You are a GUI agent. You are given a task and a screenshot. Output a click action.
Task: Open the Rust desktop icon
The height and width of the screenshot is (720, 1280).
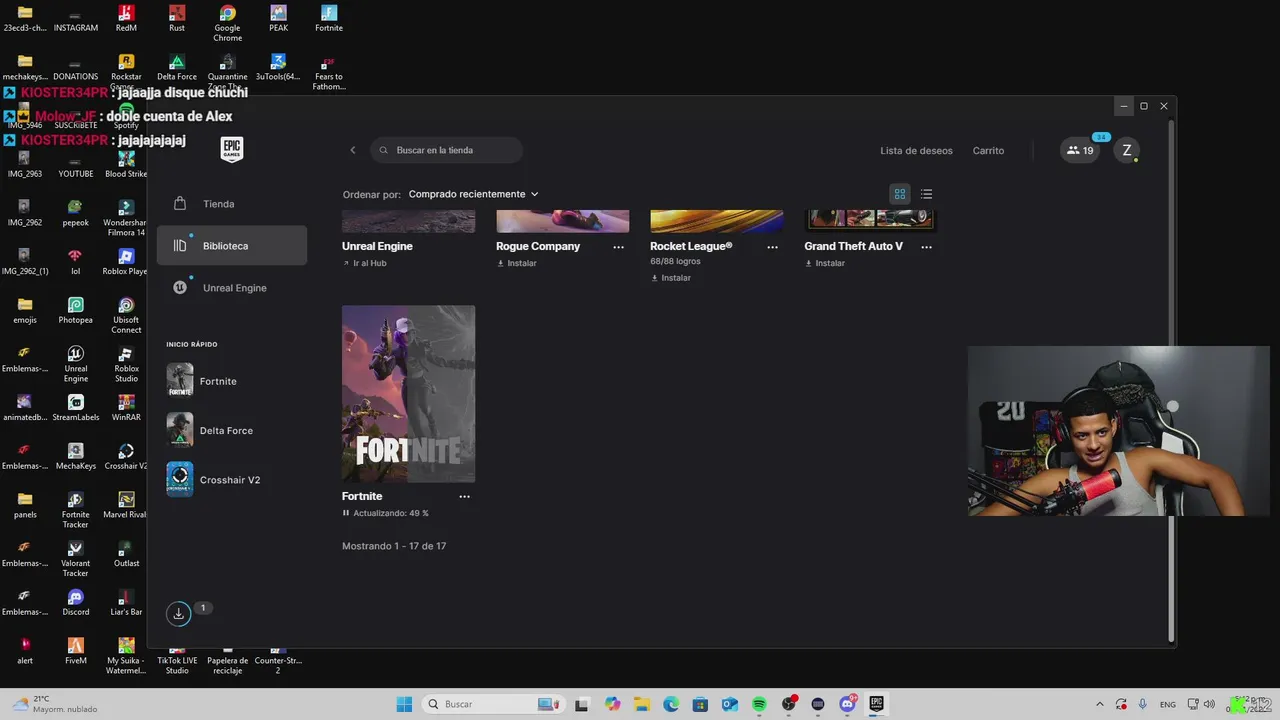coord(177,18)
